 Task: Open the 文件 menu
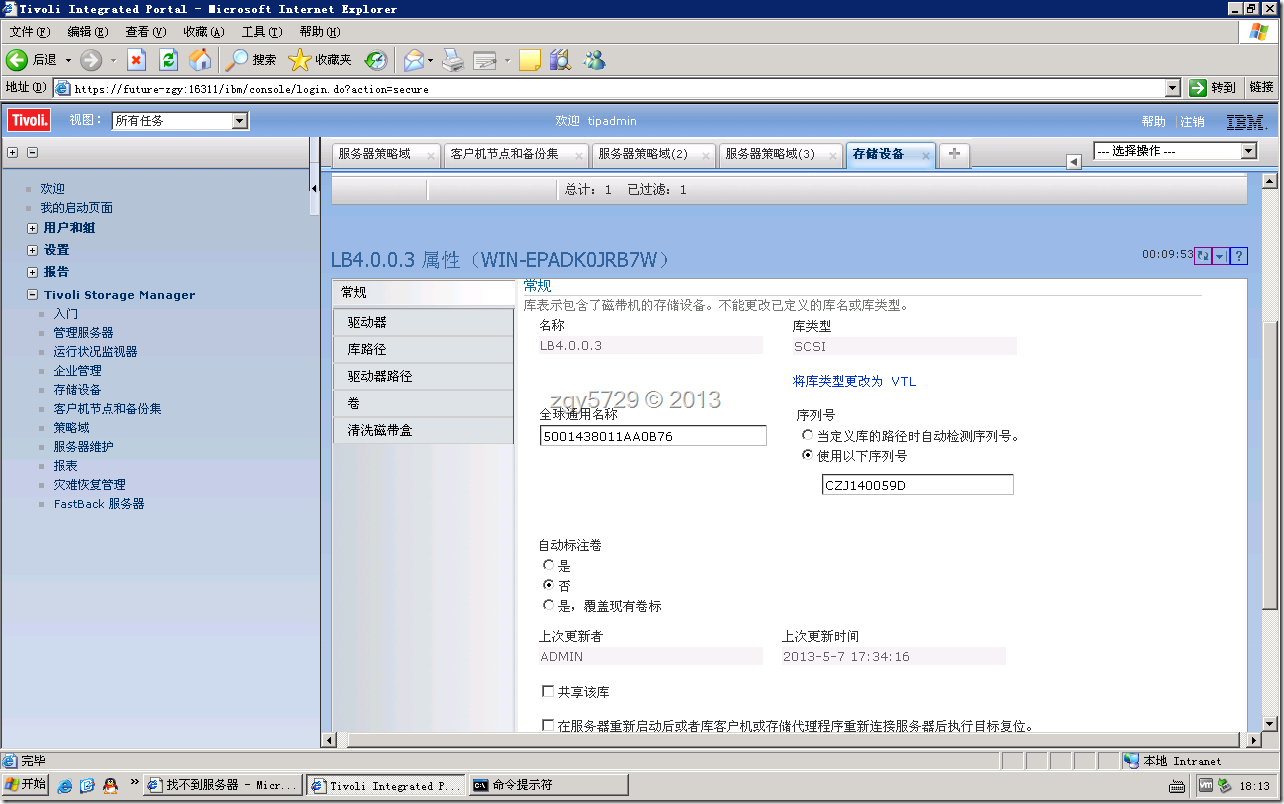pos(29,32)
